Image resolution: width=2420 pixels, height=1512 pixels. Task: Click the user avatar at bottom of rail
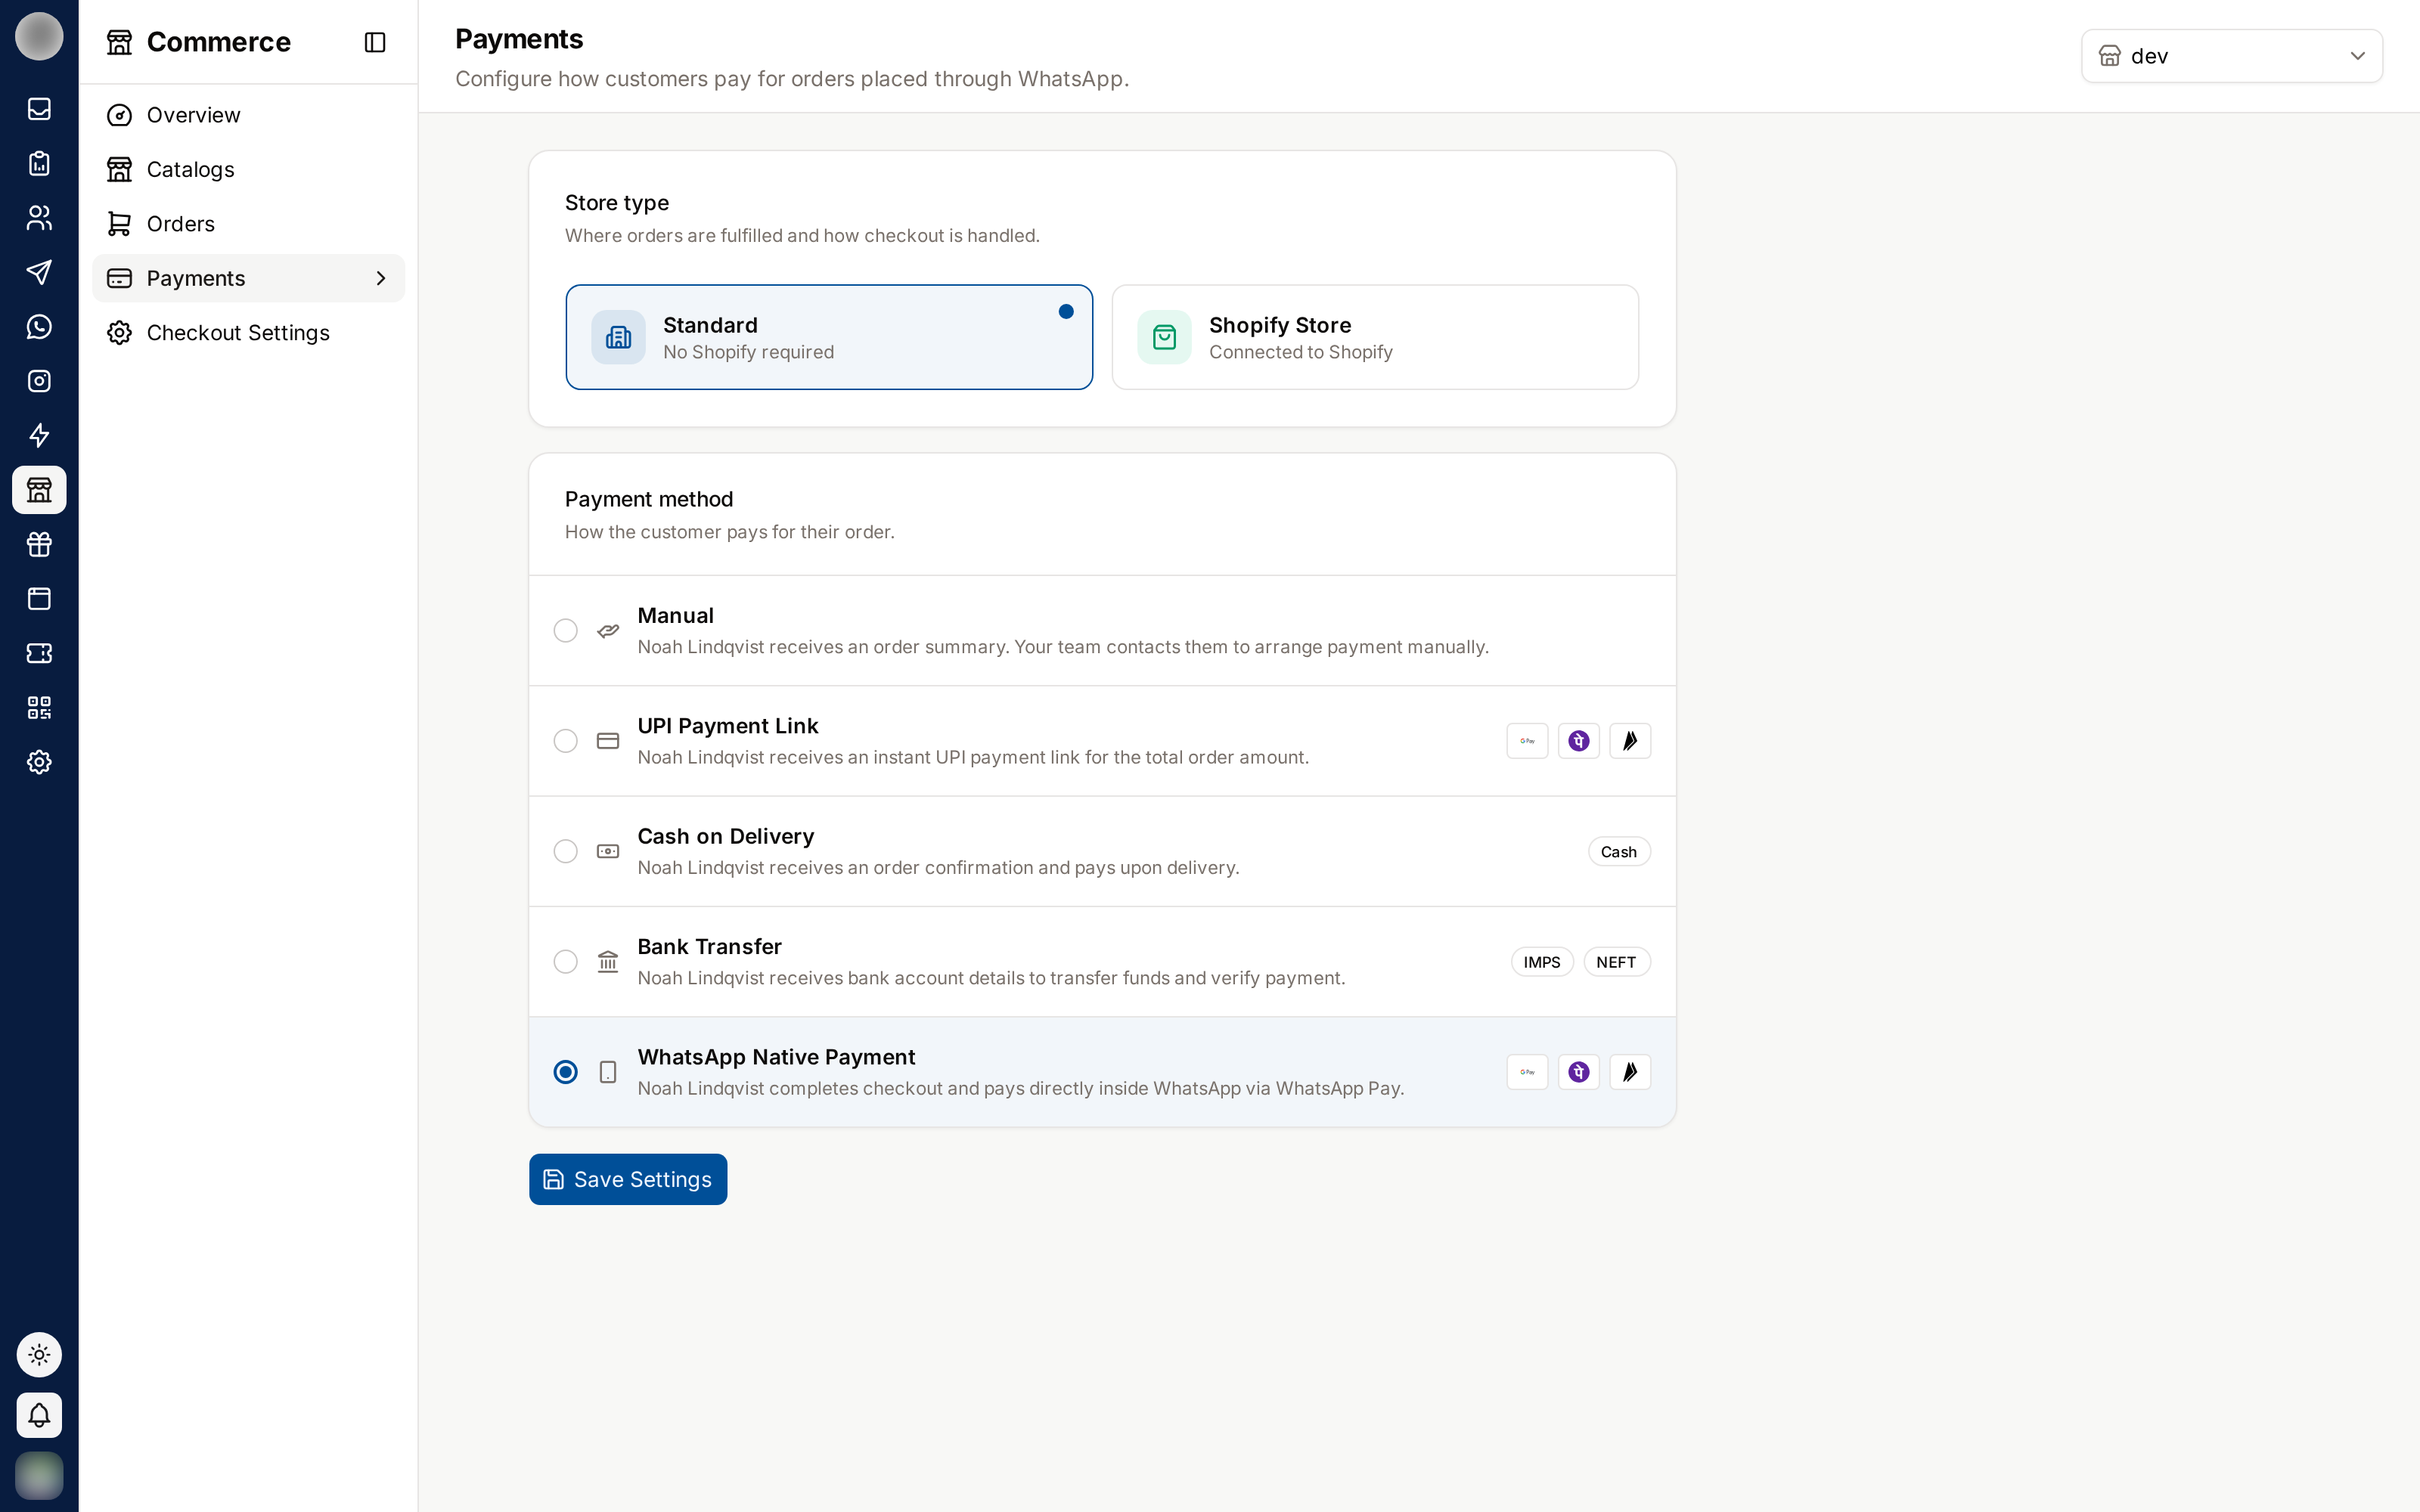pyautogui.click(x=39, y=1475)
